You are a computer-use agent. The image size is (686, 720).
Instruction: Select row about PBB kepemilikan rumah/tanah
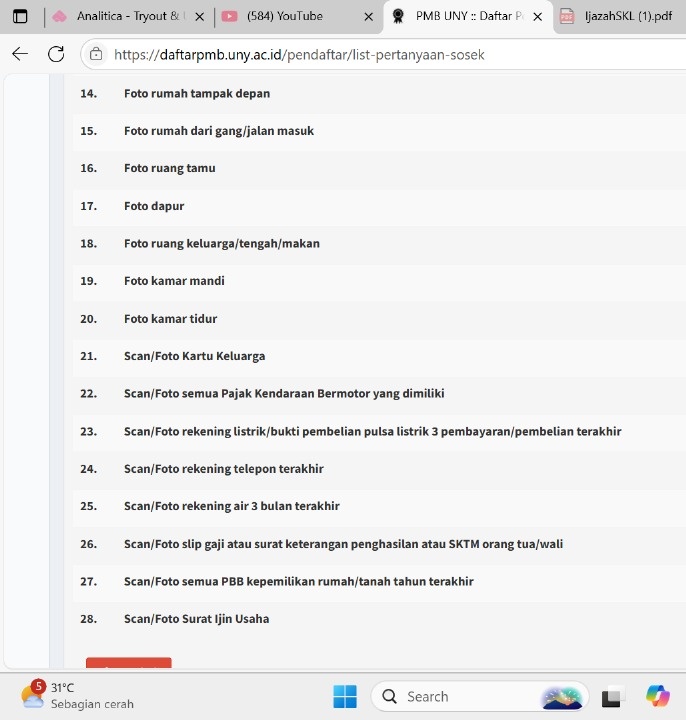pos(379,582)
